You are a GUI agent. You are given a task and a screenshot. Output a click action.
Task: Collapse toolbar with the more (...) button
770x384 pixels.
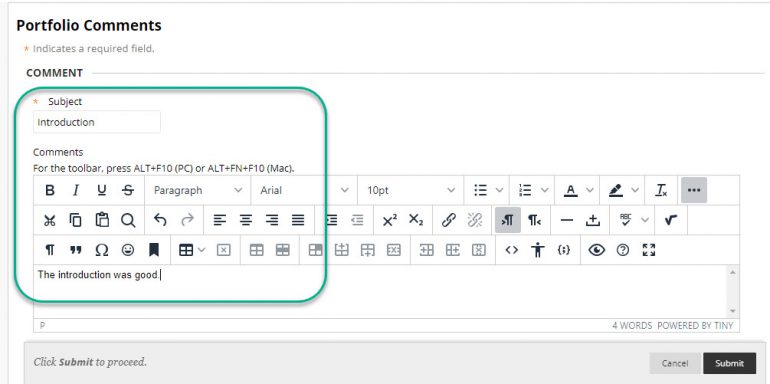click(694, 191)
